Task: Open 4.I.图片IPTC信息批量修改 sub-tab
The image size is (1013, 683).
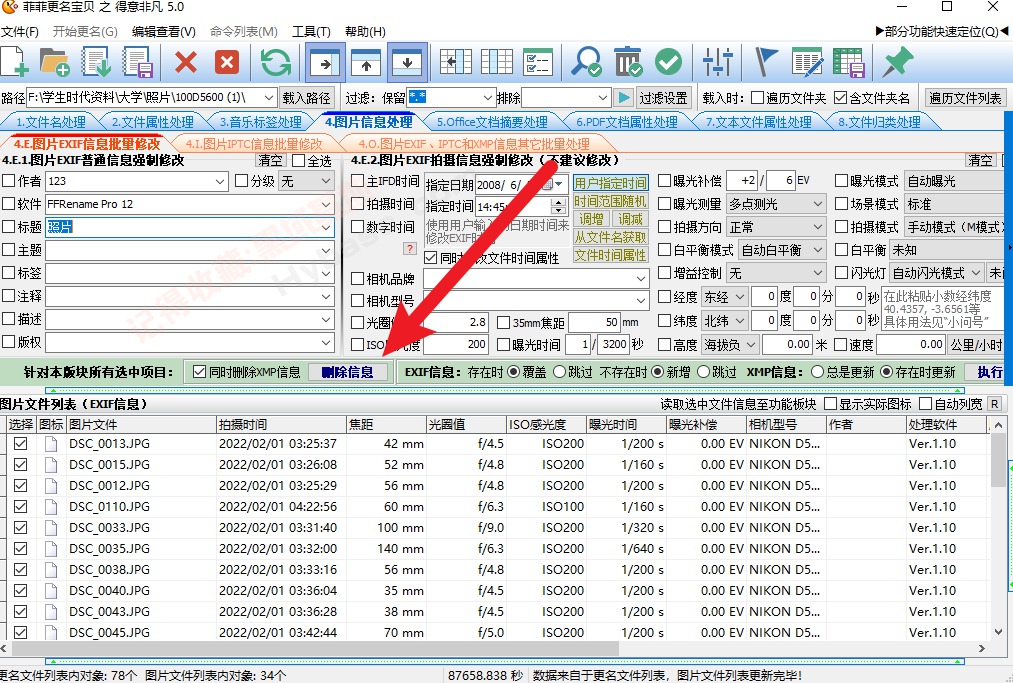Action: [254, 143]
